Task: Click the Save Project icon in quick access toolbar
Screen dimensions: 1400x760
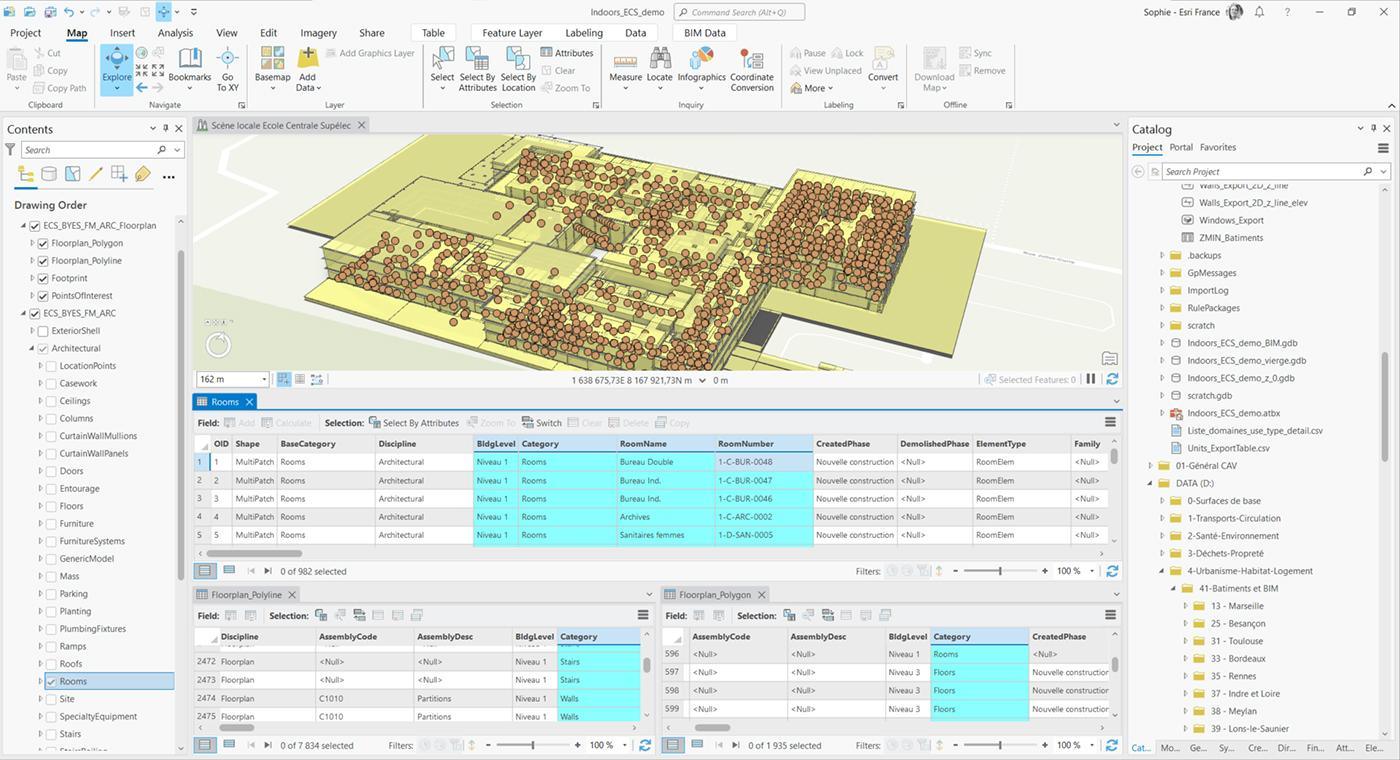Action: [x=48, y=12]
